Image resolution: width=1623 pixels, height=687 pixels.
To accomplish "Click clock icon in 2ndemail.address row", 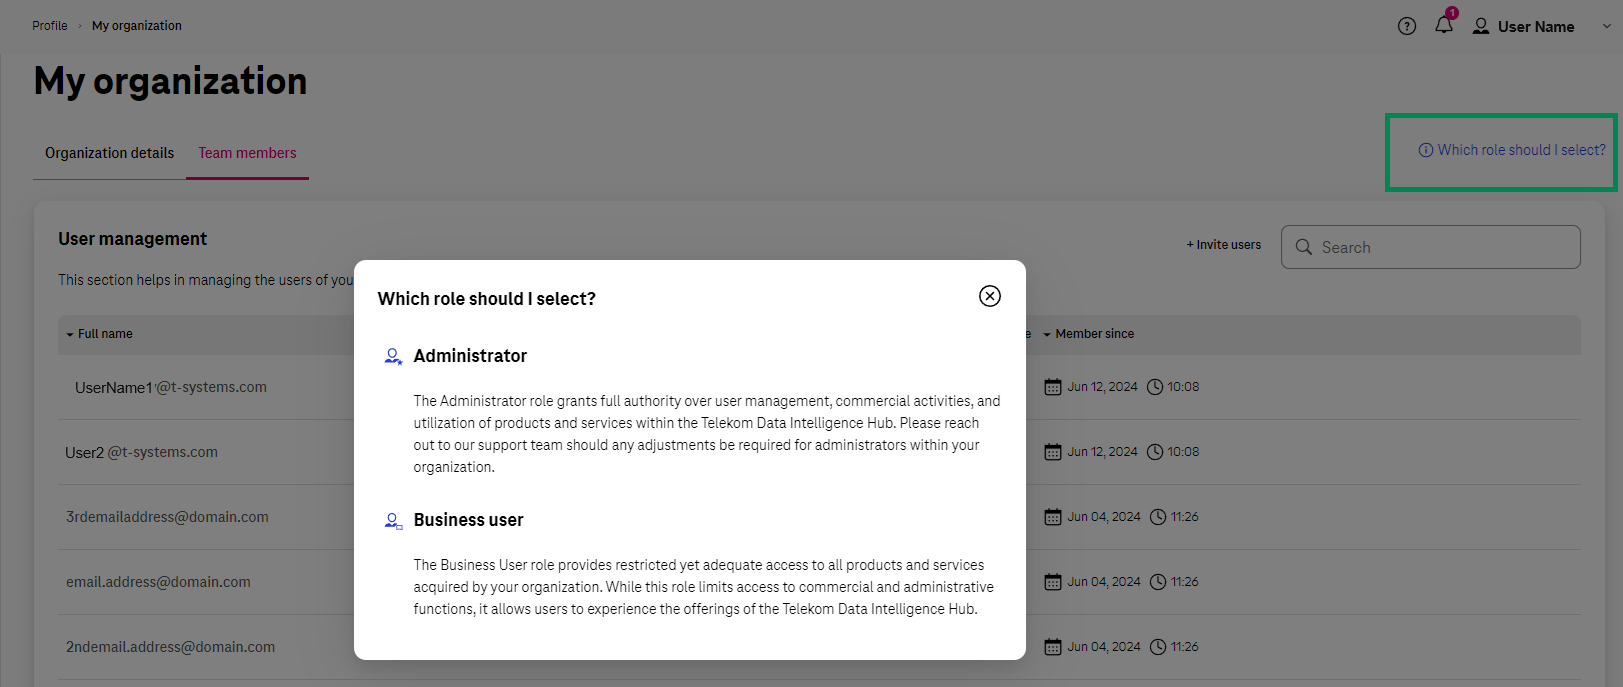I will pos(1158,647).
